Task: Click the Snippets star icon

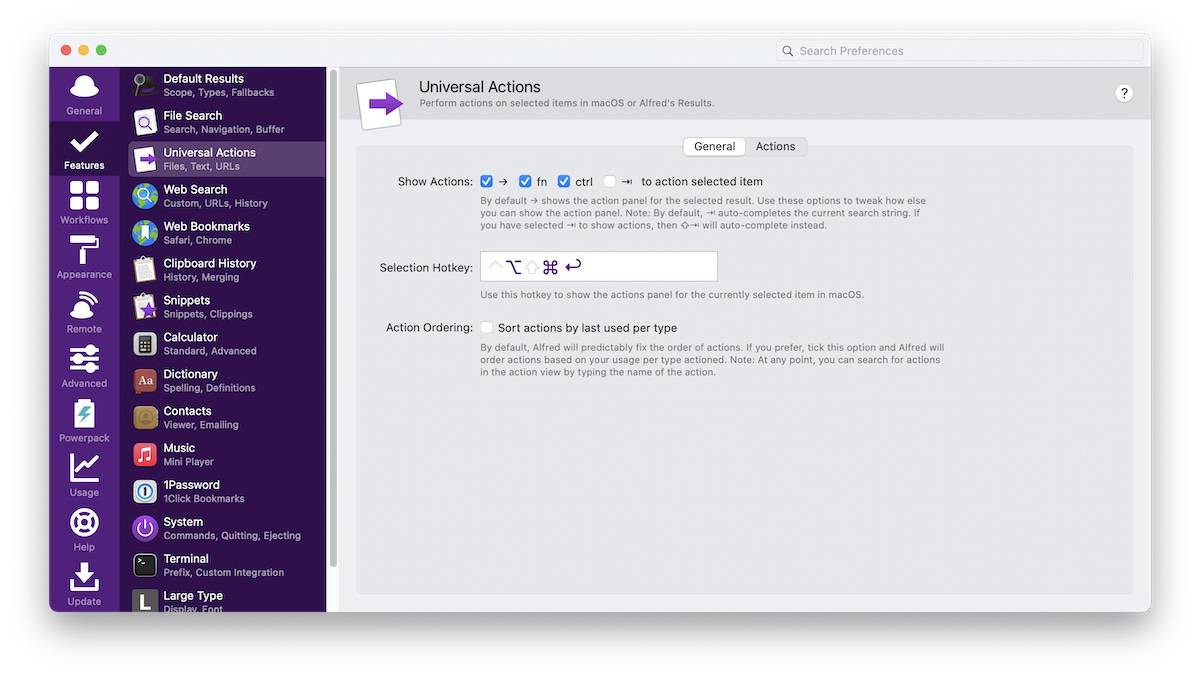Action: coord(145,307)
